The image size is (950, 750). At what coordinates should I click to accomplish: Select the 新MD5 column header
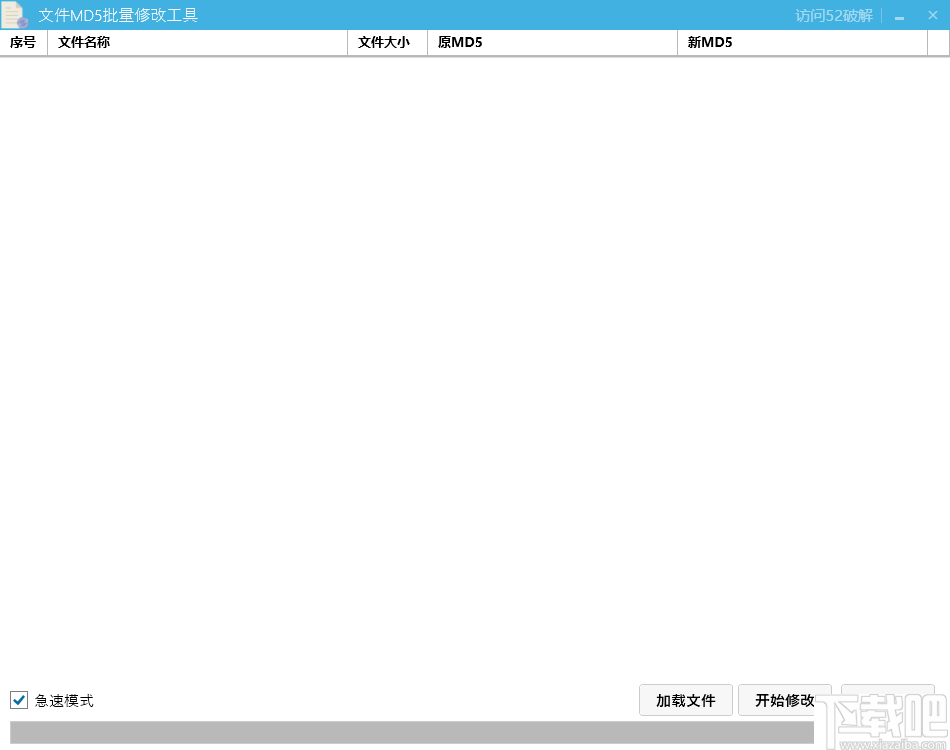point(711,42)
